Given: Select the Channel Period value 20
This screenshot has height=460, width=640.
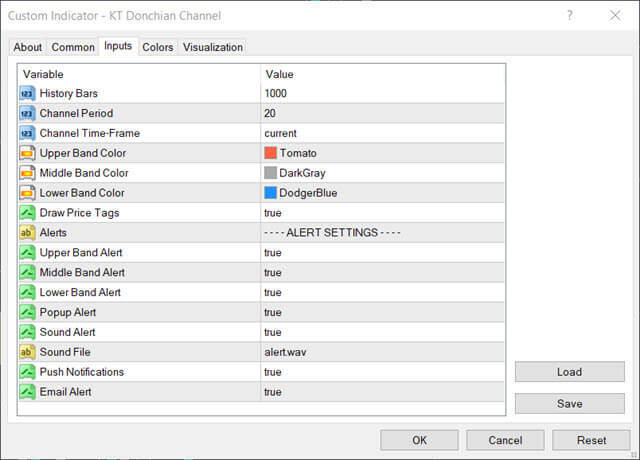Looking at the screenshot, I should click(x=270, y=113).
